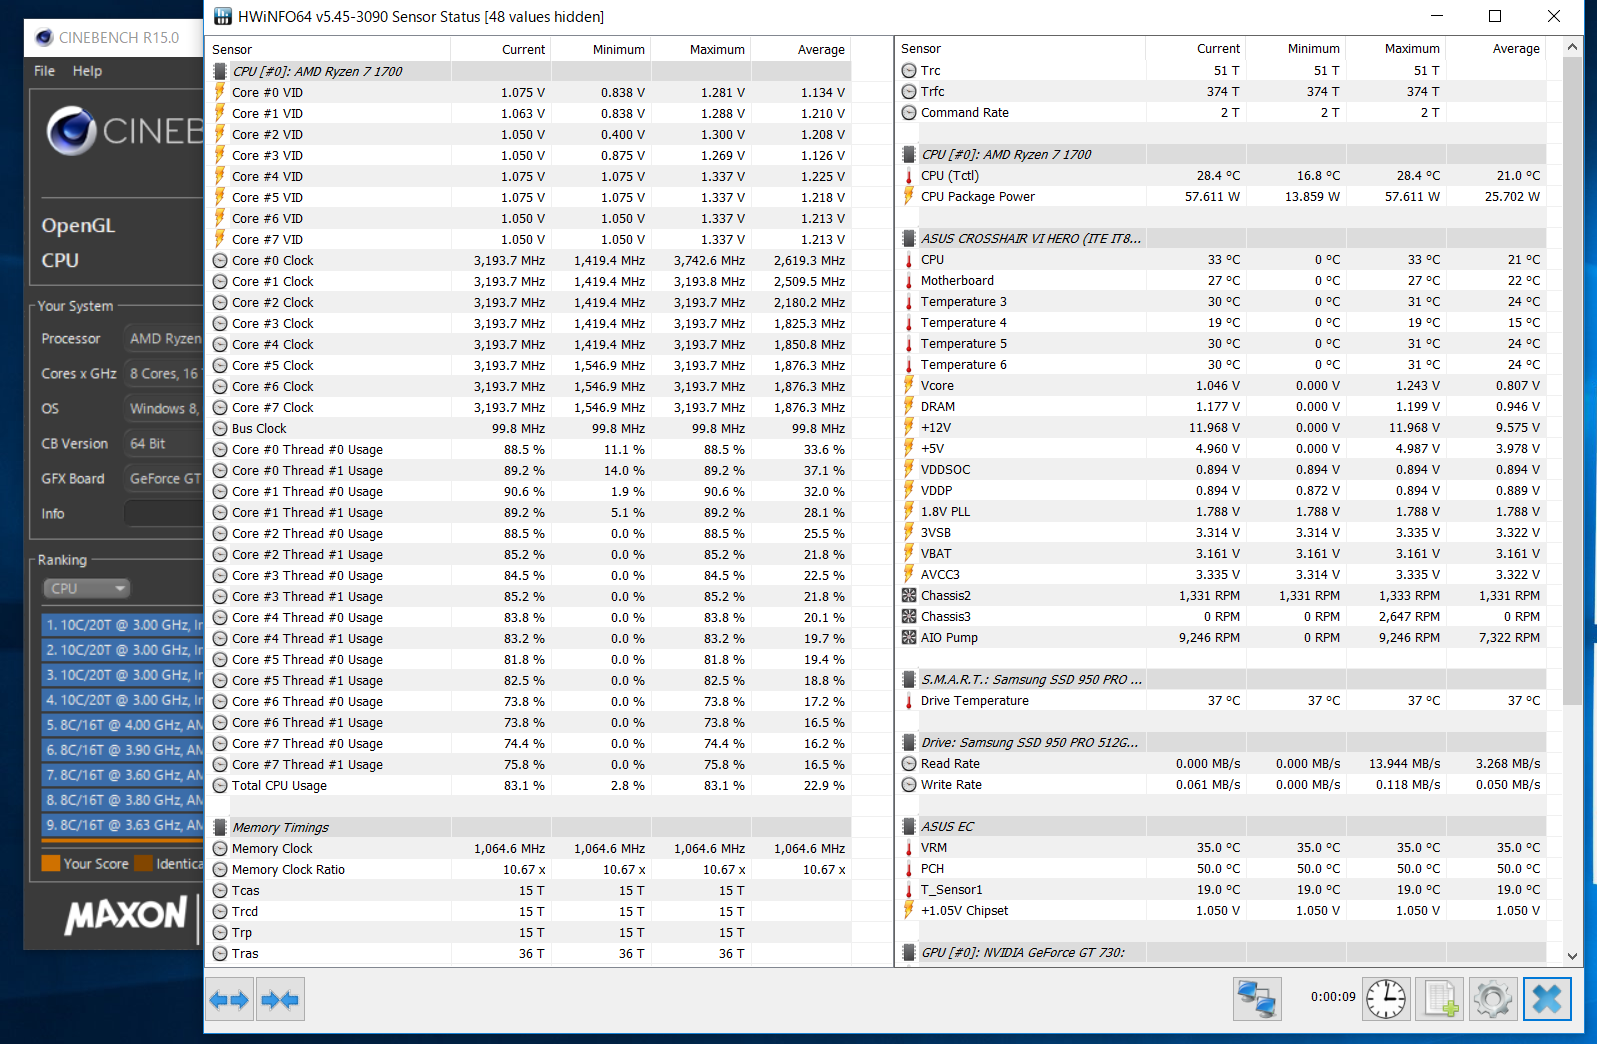Click the fan icon beside Chassis2
This screenshot has height=1044, width=1597.
point(909,595)
